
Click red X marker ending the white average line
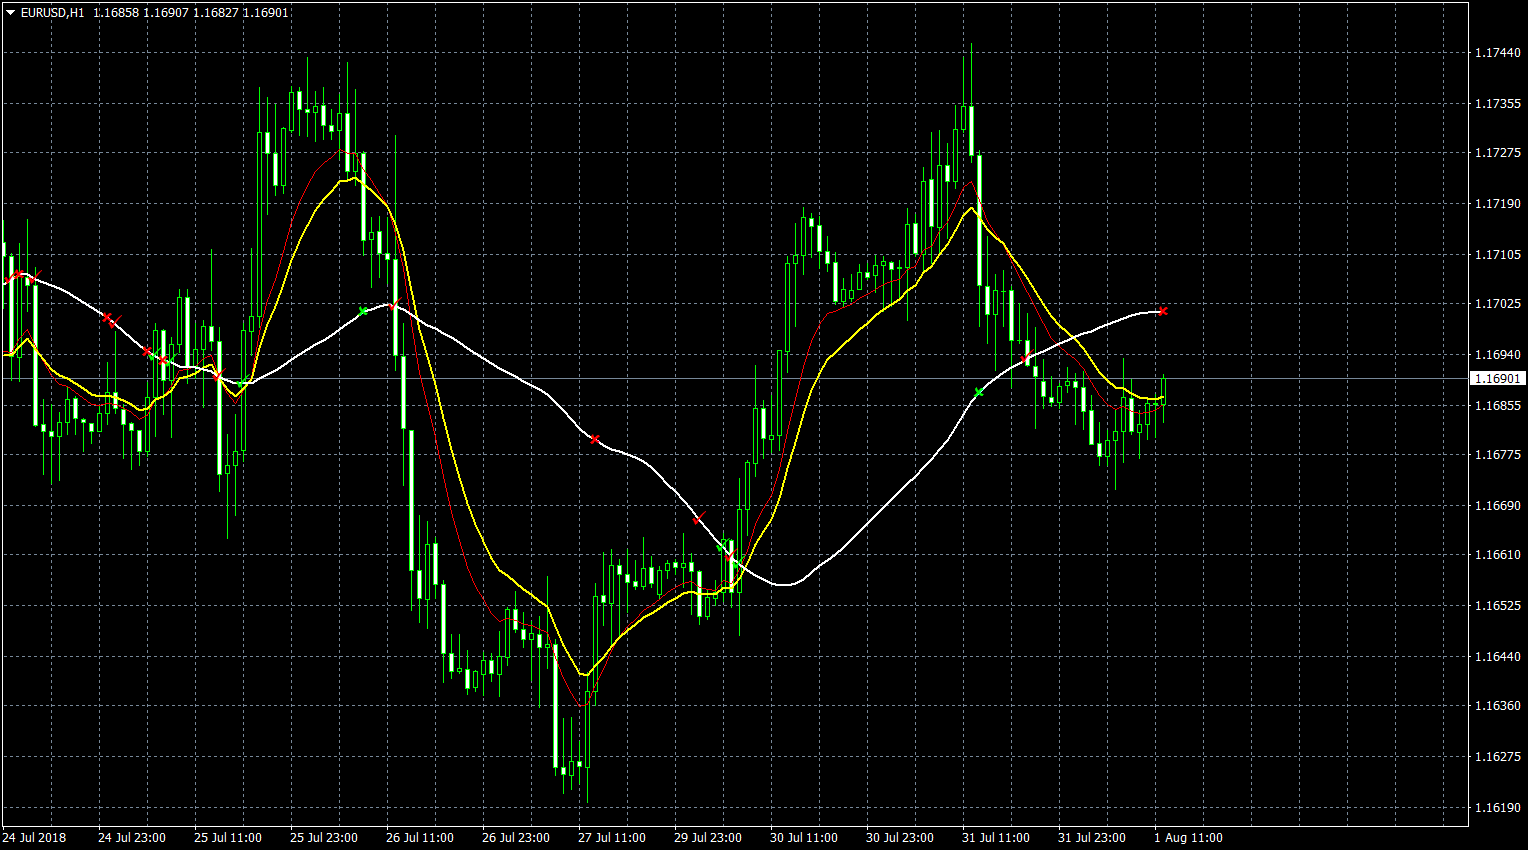[1163, 311]
